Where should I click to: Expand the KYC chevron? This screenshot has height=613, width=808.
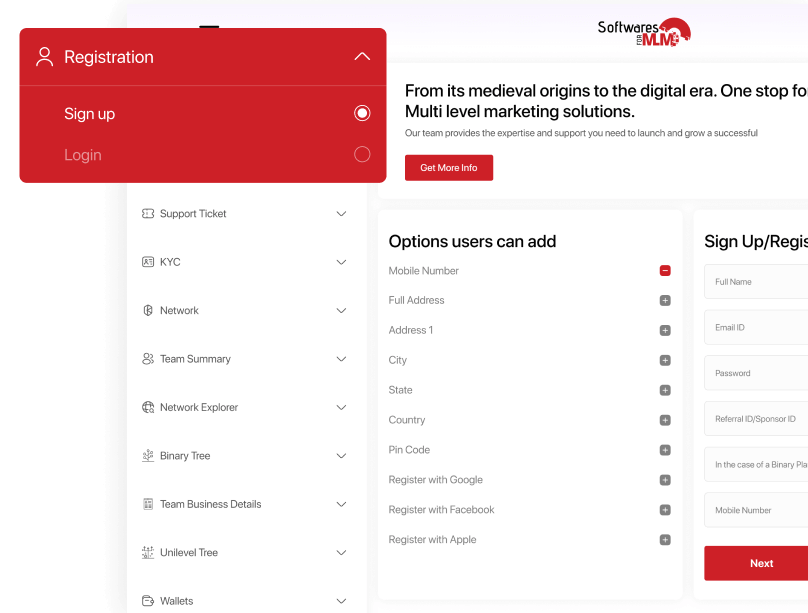pyautogui.click(x=341, y=262)
